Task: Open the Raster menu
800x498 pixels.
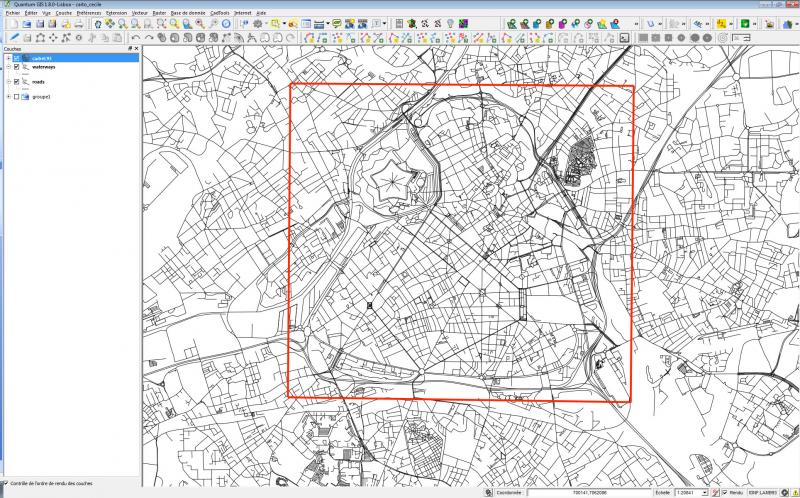Action: coord(159,12)
